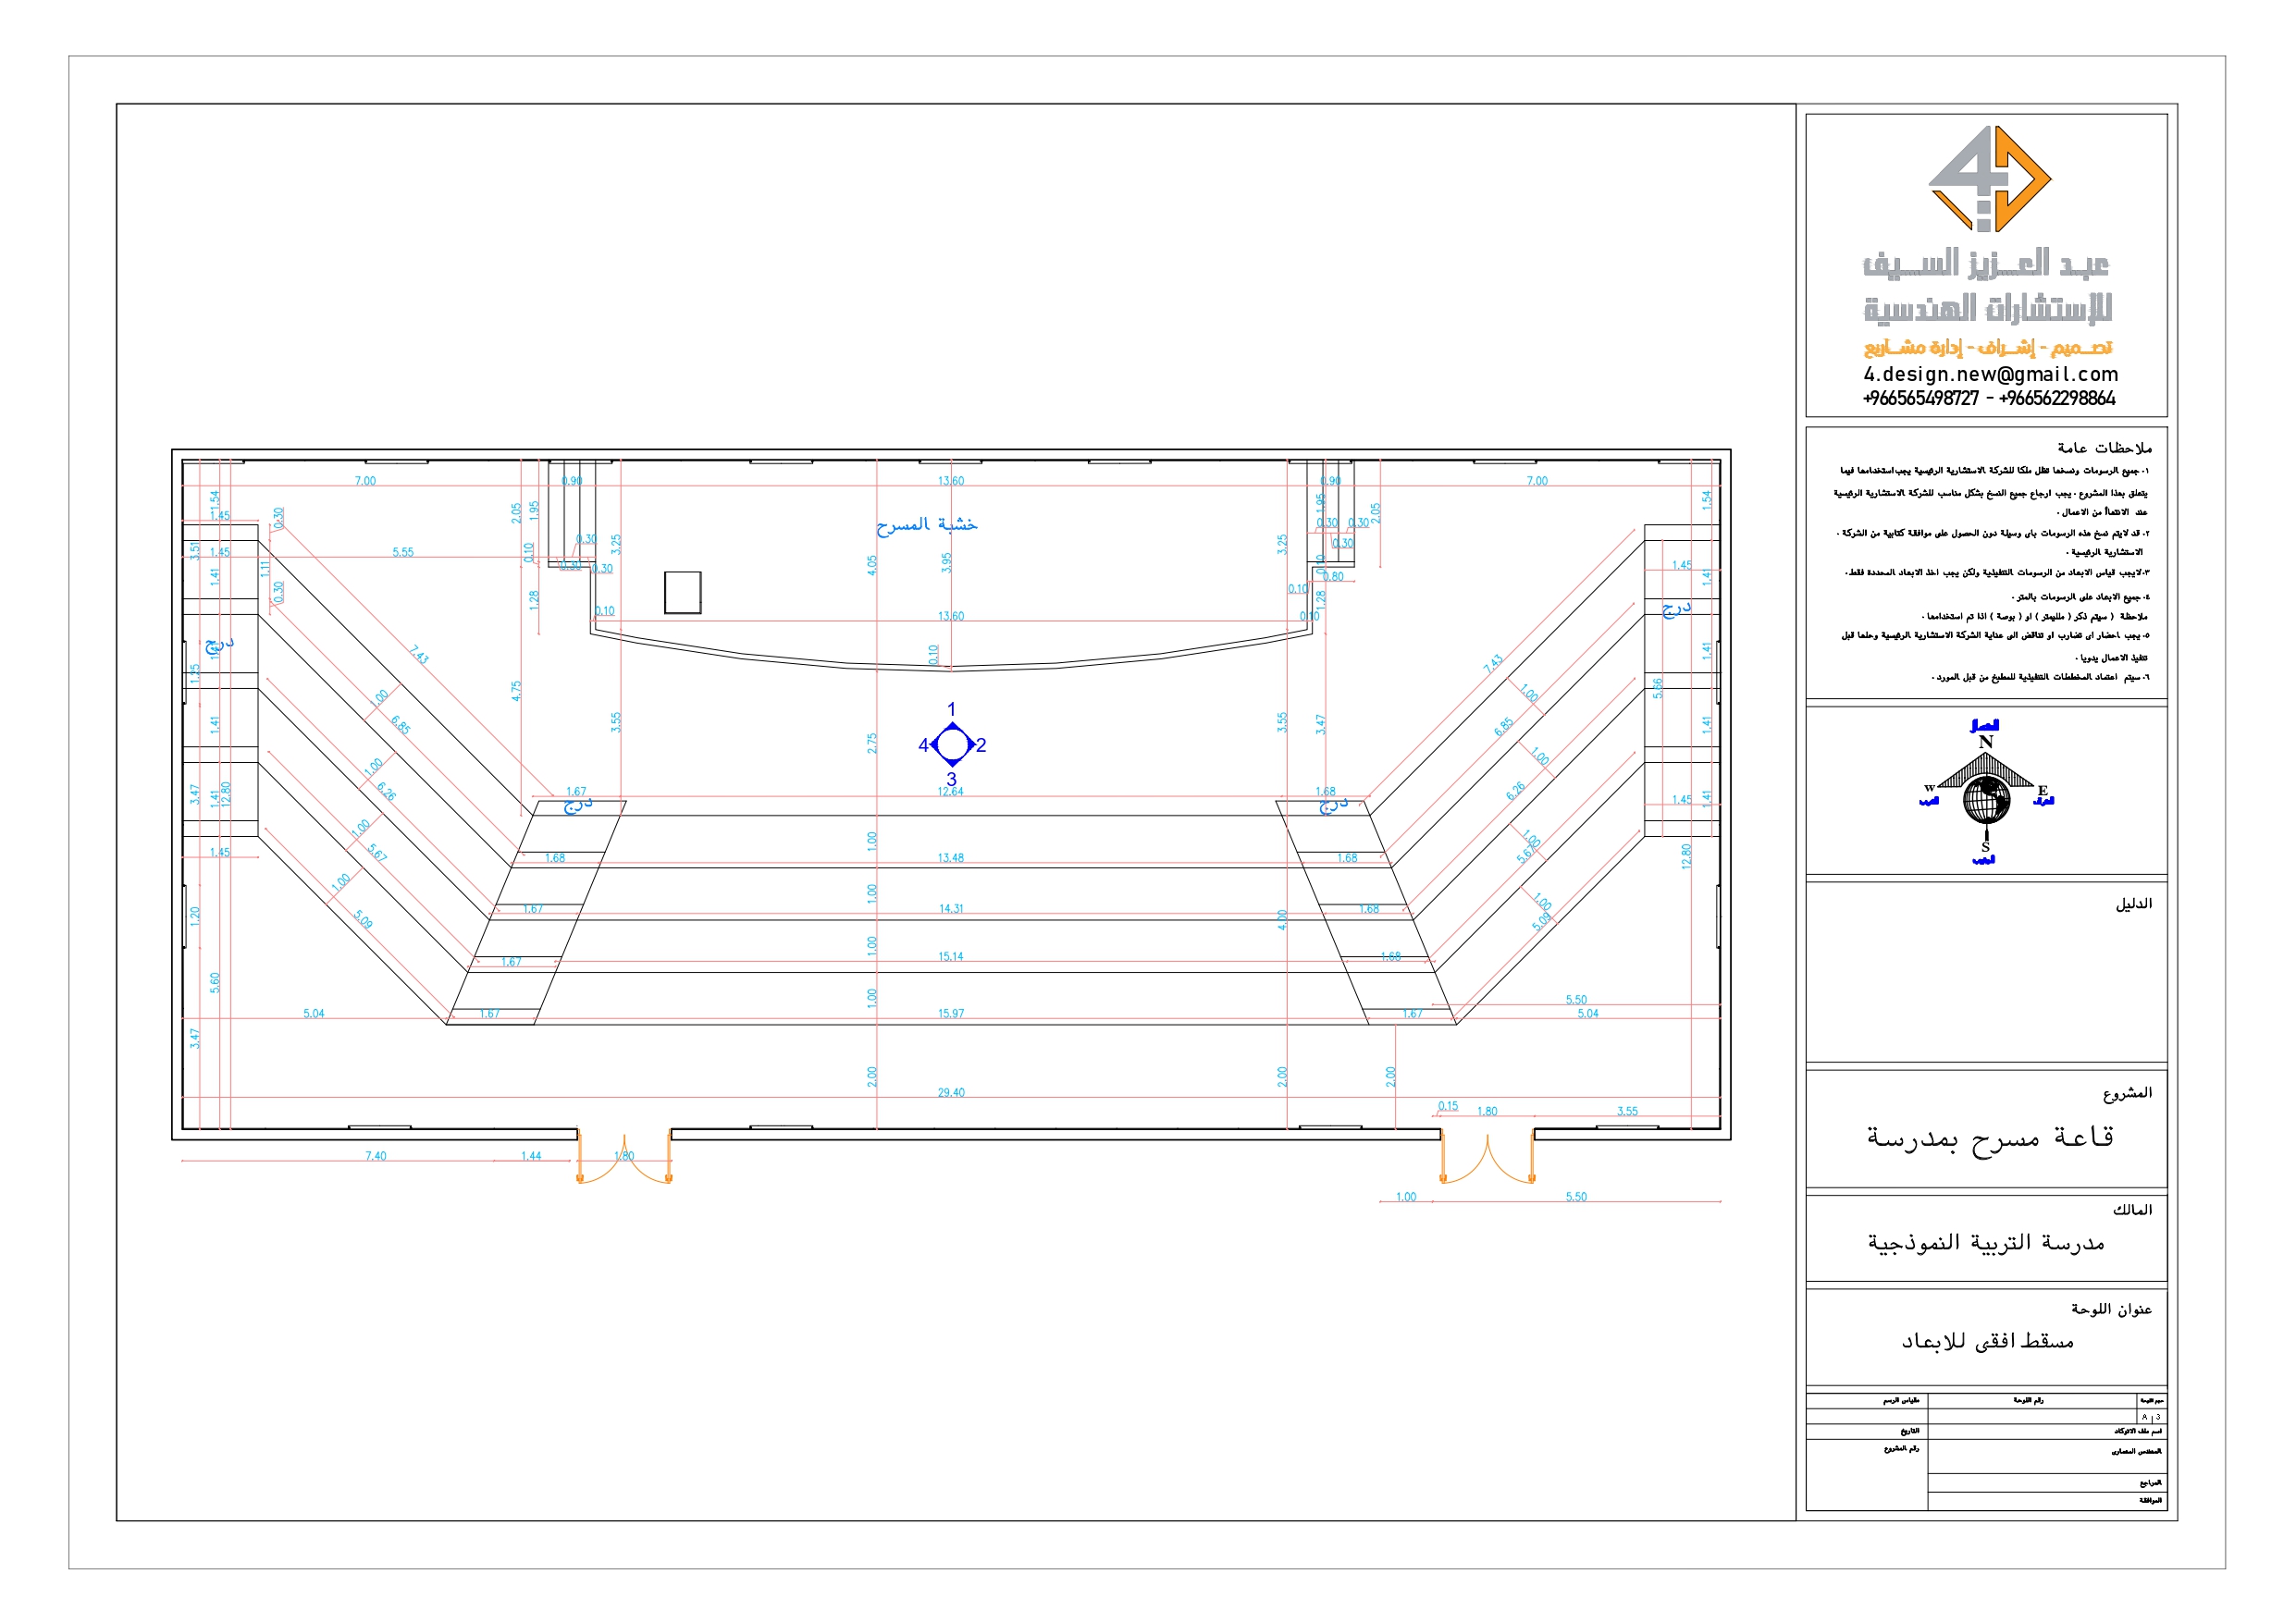Click sheet title 'مسقط افقى للابعاد'

[x=1988, y=1341]
